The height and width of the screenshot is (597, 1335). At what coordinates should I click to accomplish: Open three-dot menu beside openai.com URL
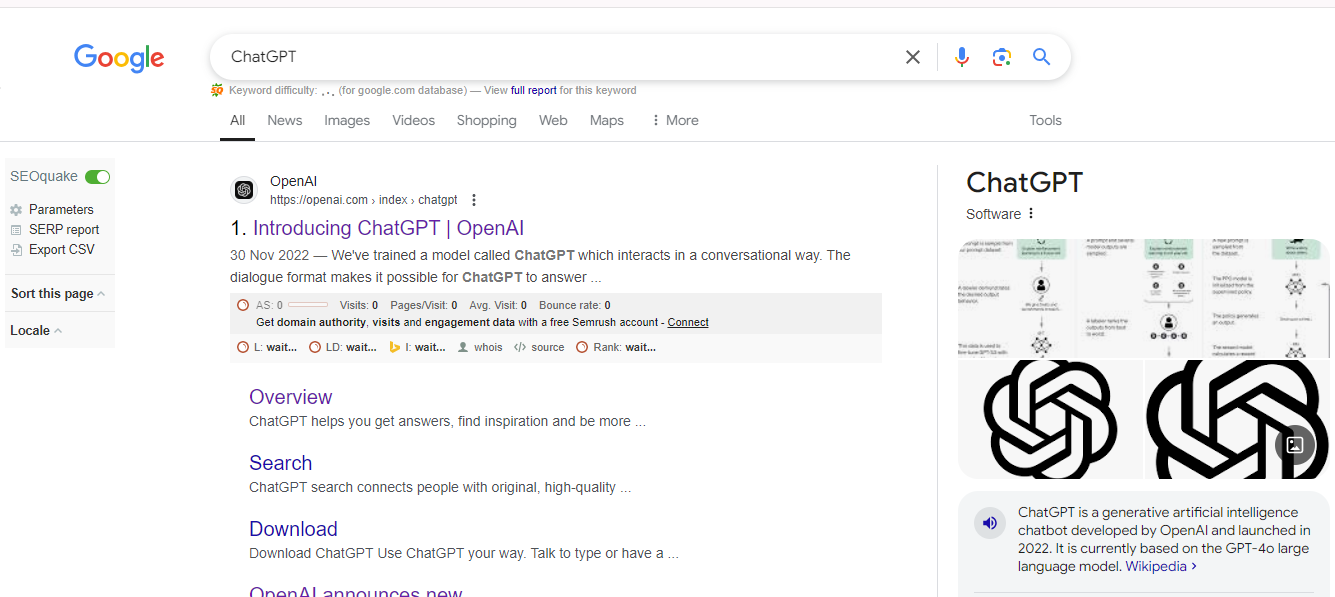[474, 200]
